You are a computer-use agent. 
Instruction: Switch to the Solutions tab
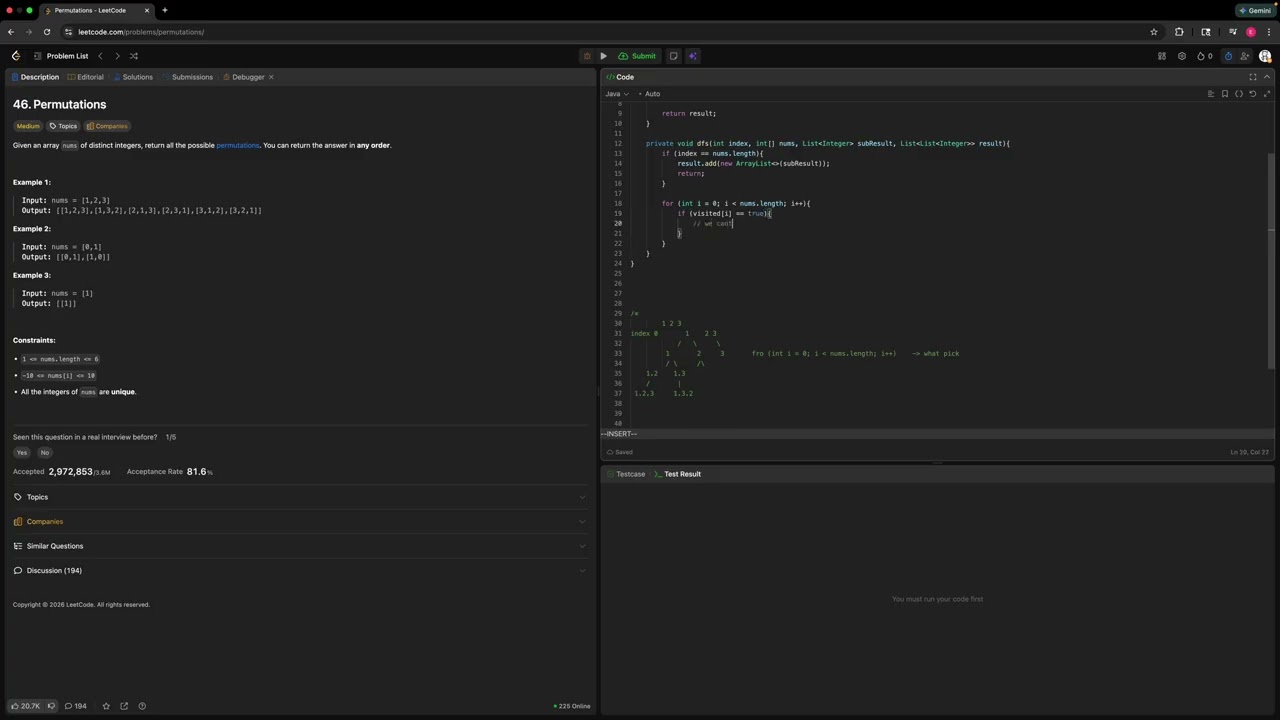point(133,77)
